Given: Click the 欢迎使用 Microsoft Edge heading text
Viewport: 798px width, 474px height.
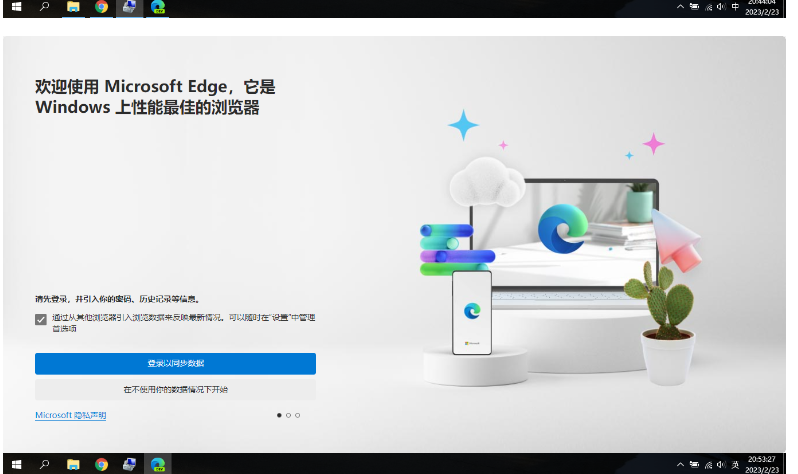Looking at the screenshot, I should [x=155, y=97].
